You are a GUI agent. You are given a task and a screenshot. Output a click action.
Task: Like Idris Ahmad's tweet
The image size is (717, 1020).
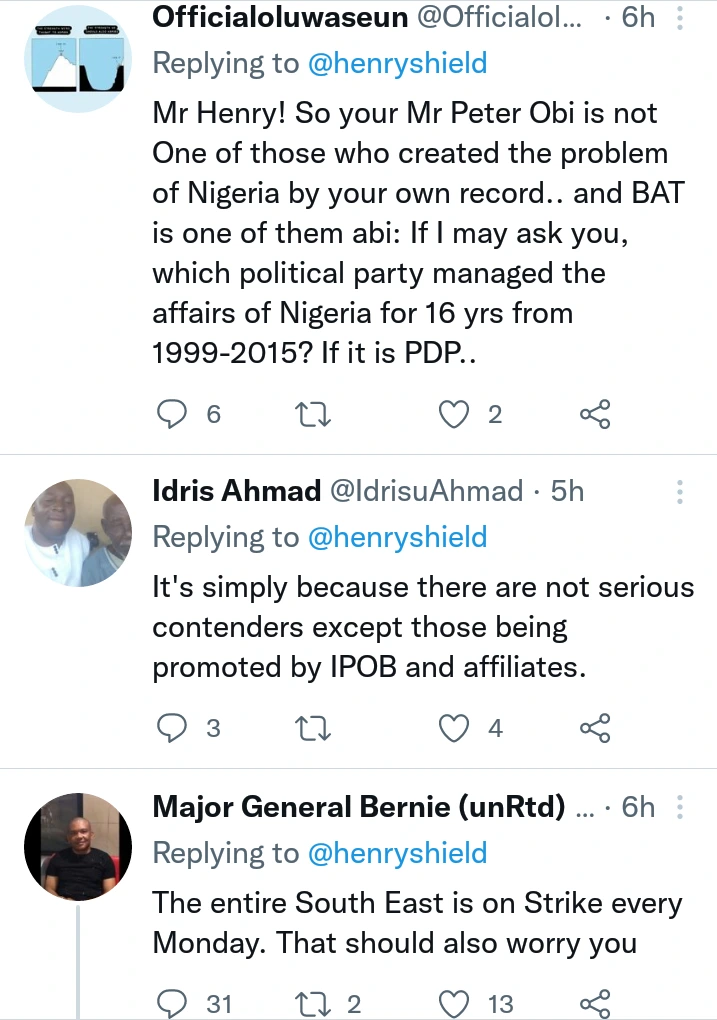(x=455, y=729)
